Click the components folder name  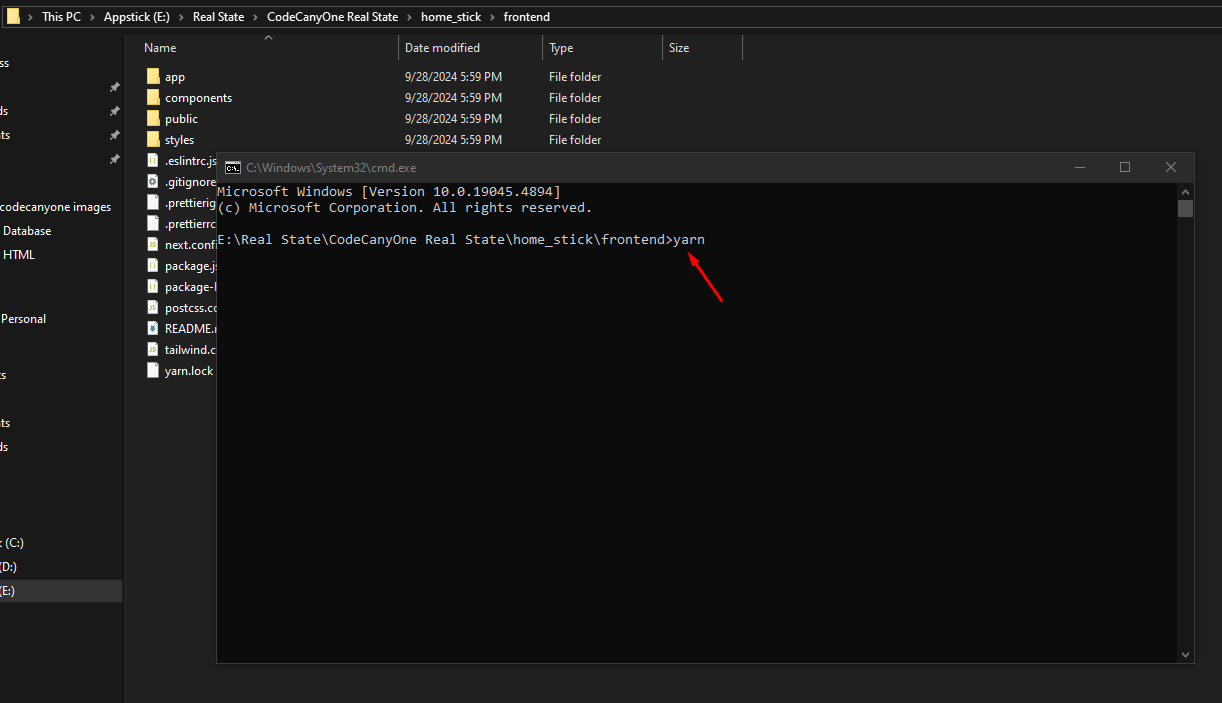point(198,98)
